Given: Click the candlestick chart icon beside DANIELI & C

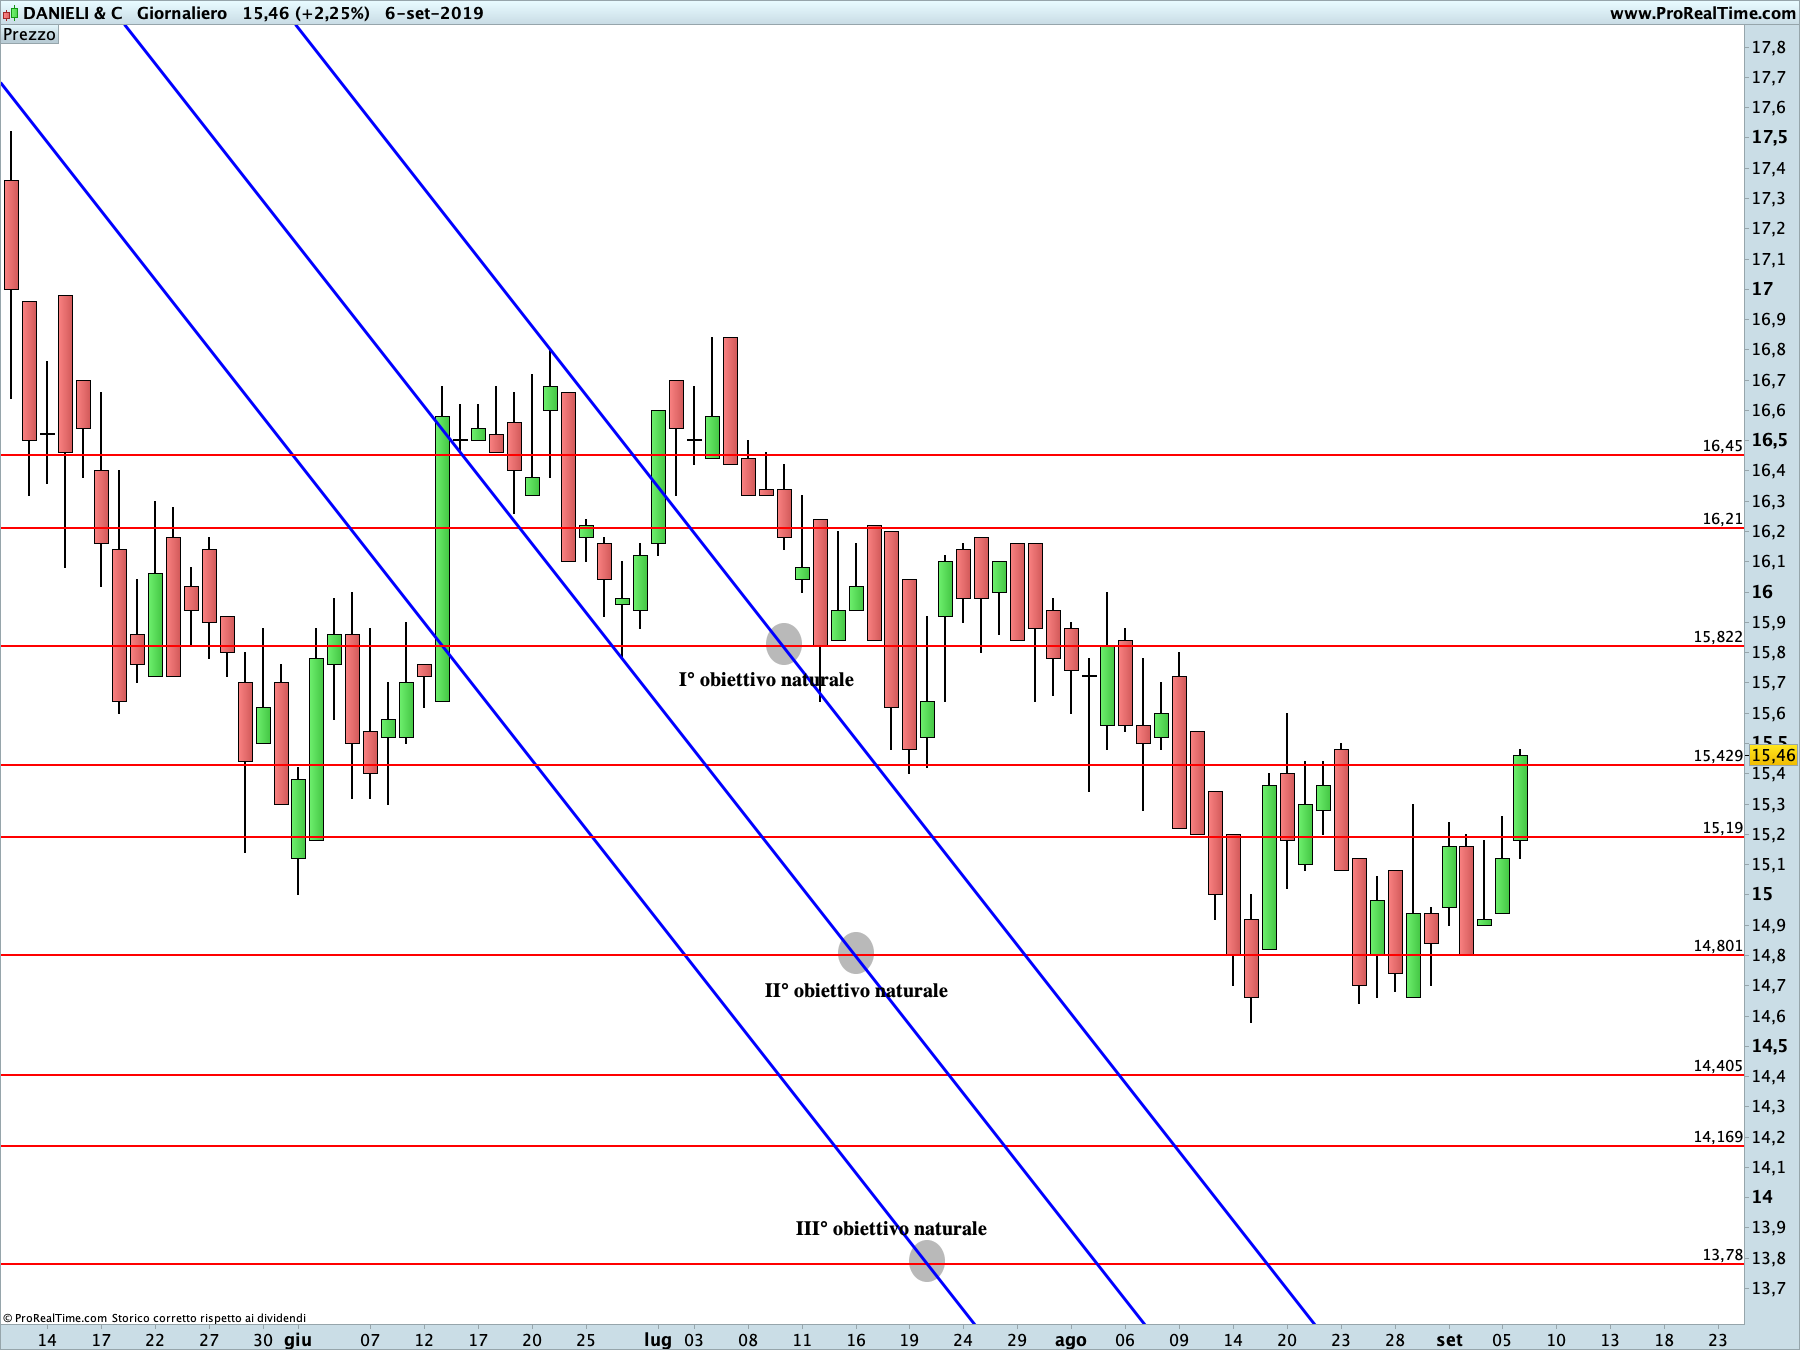Looking at the screenshot, I should click(10, 13).
